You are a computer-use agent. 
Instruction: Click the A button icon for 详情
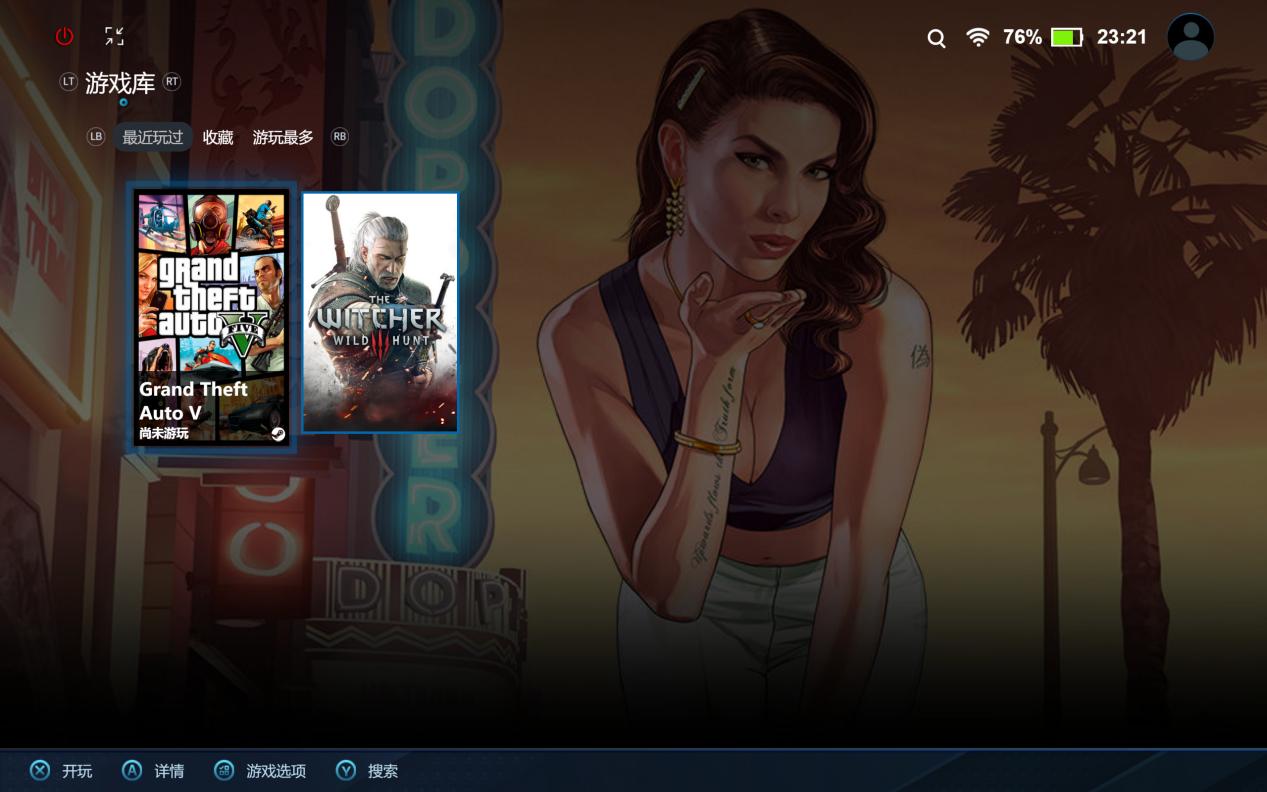(132, 770)
